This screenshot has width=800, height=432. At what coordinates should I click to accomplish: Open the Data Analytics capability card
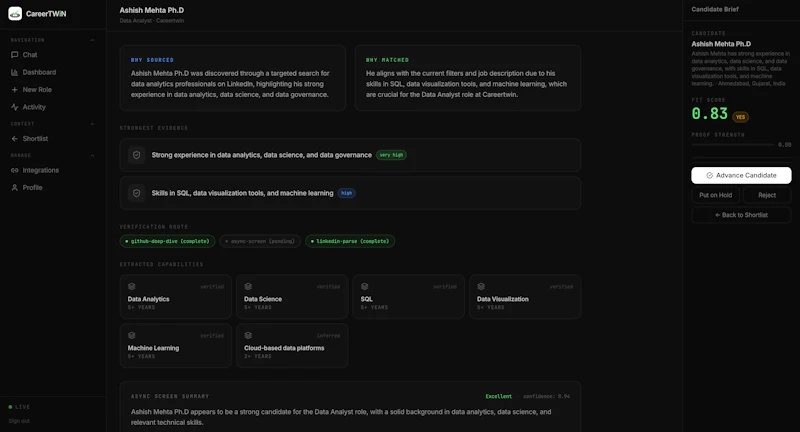click(x=176, y=296)
